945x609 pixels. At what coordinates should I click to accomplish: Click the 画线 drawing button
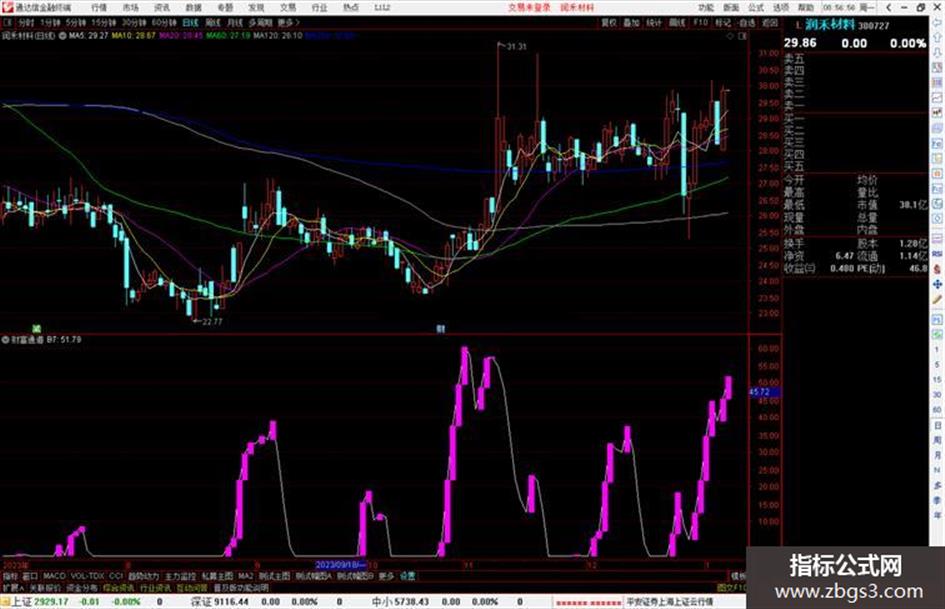(677, 22)
